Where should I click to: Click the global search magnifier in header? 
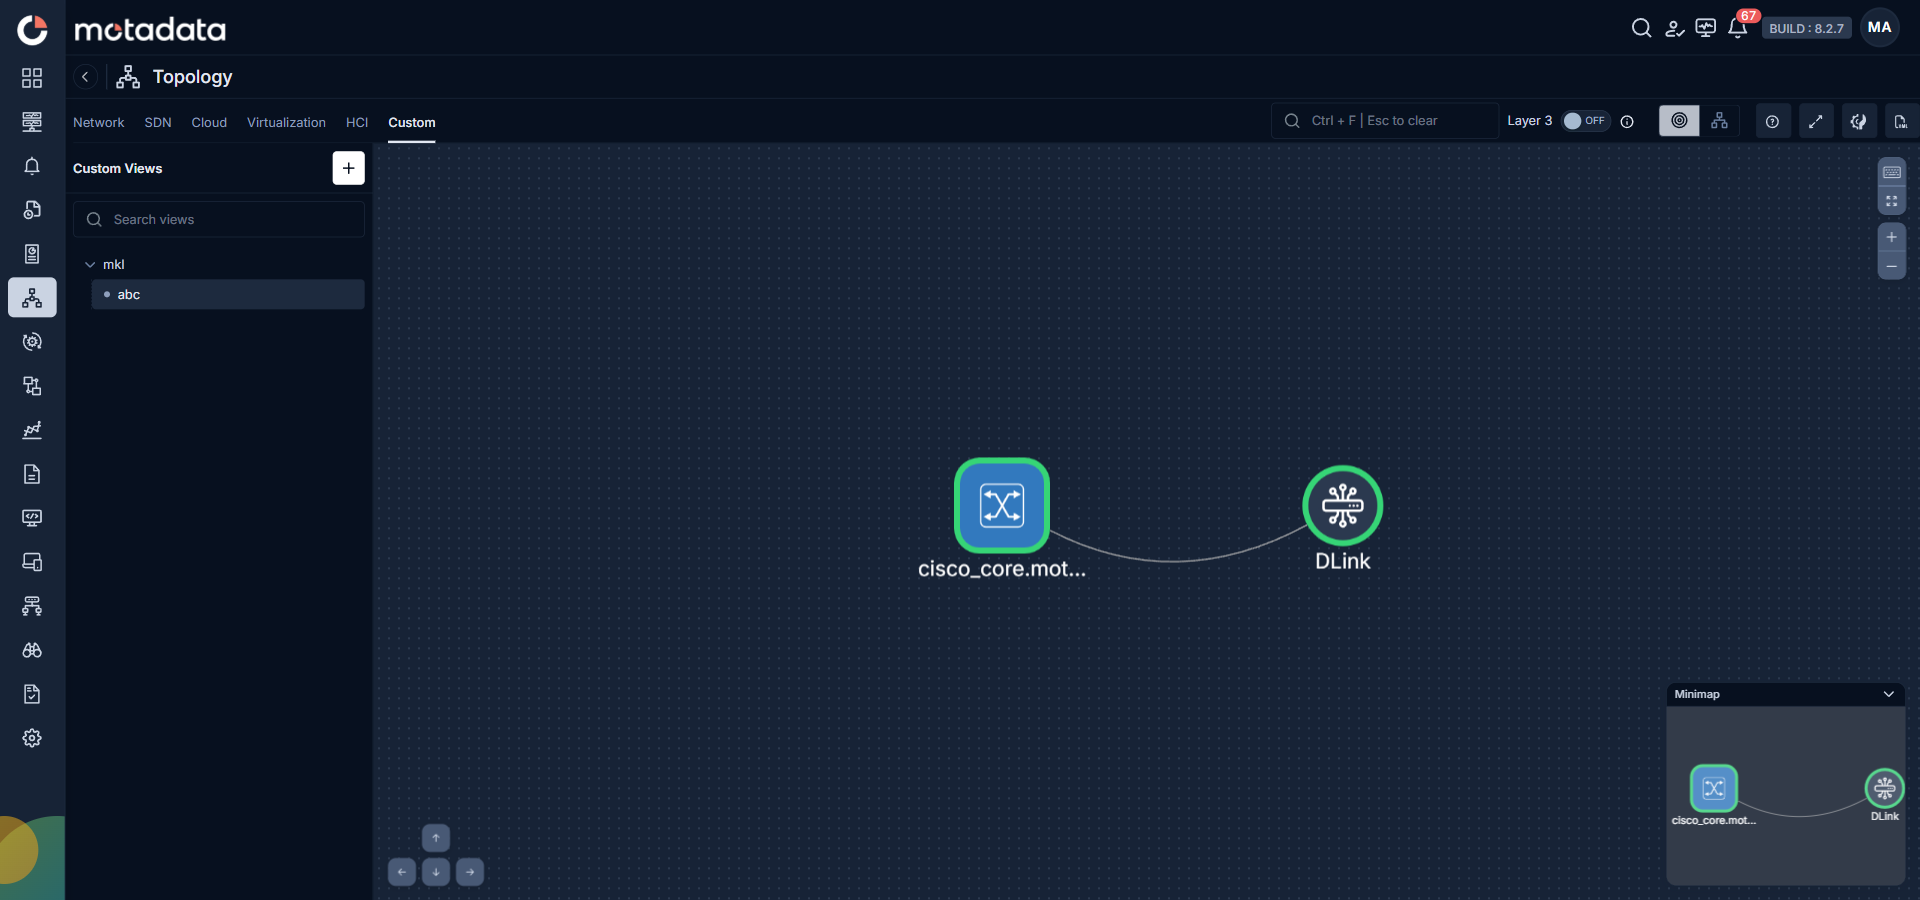(1641, 28)
